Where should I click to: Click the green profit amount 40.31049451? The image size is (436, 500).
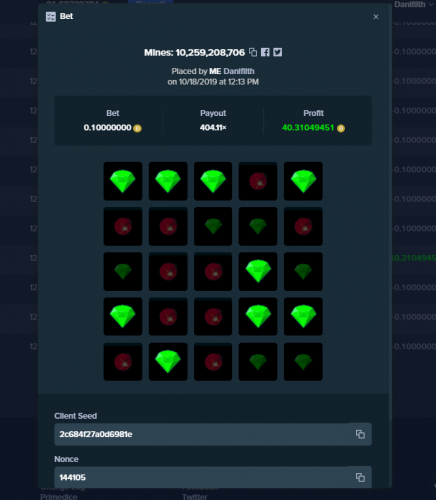tap(308, 128)
